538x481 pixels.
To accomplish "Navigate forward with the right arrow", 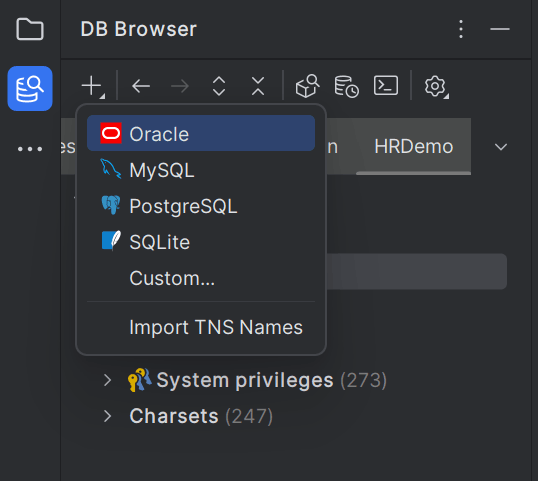I will [180, 86].
